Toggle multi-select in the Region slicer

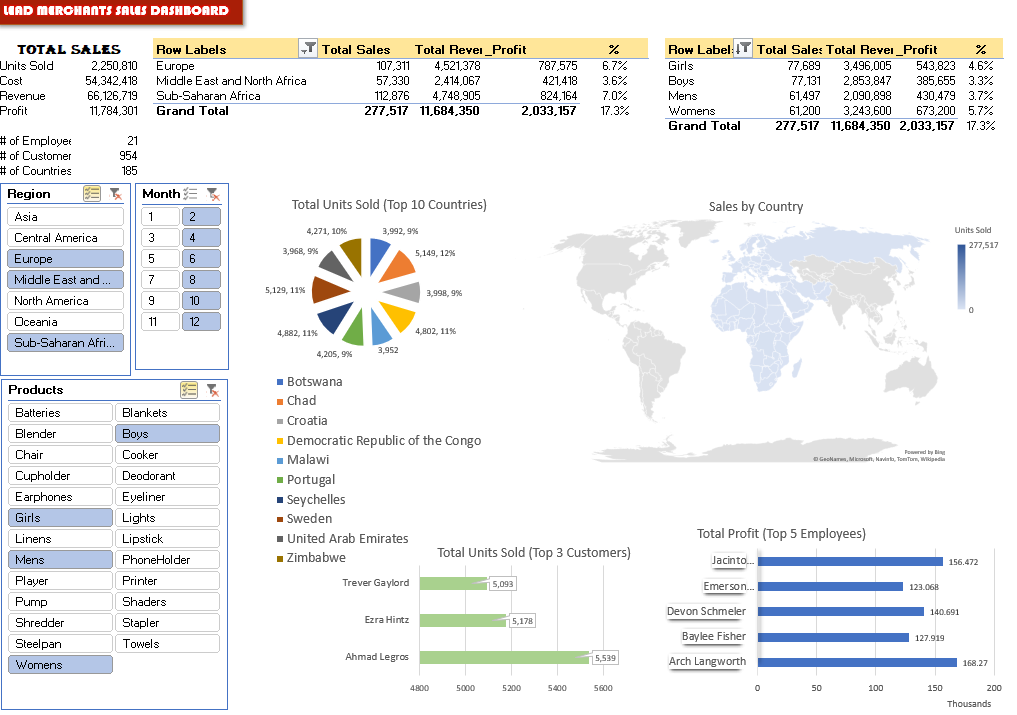pyautogui.click(x=92, y=194)
